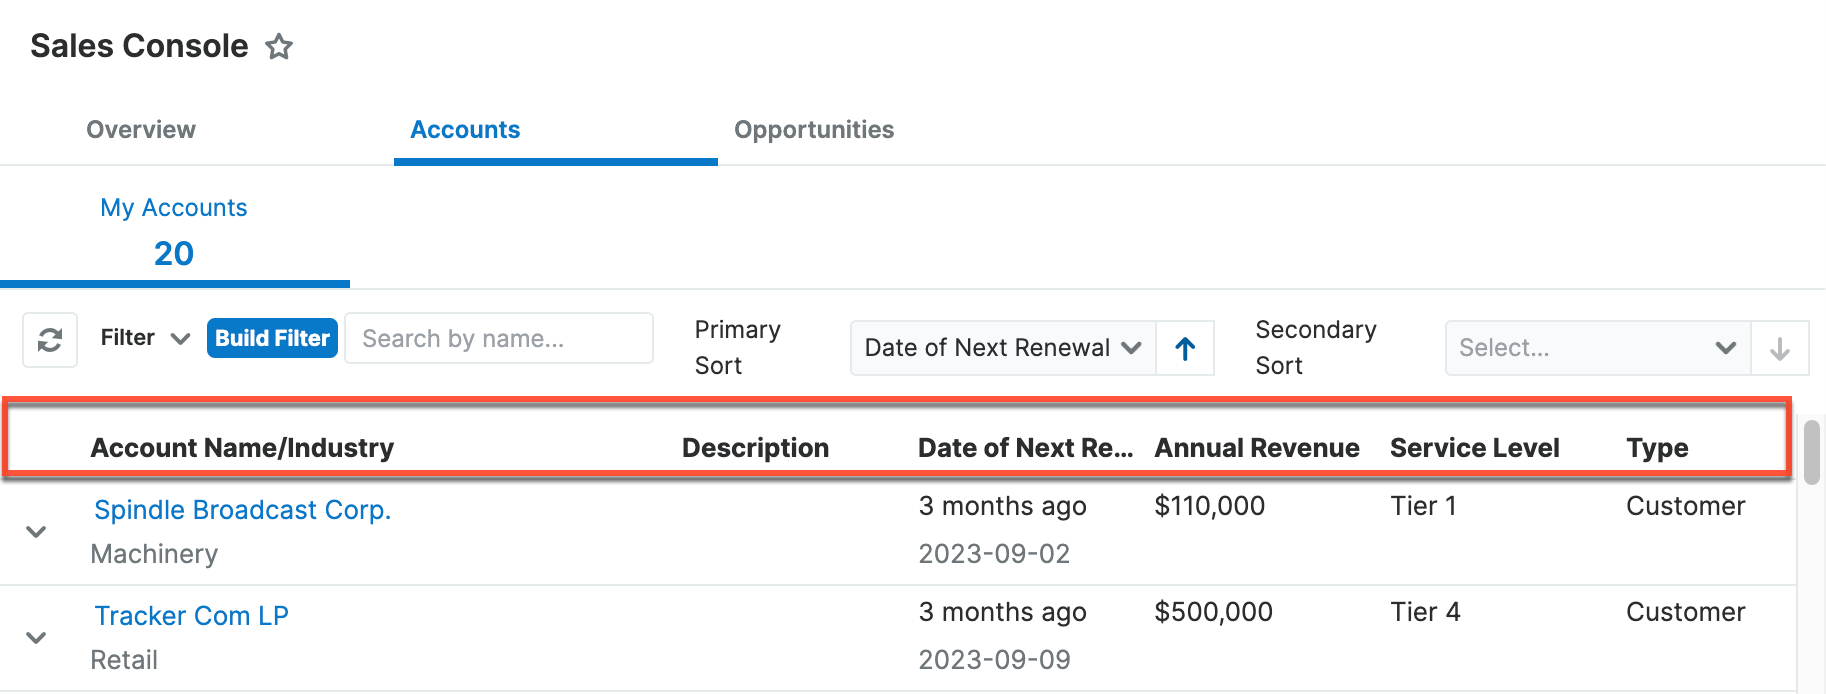
Task: Click the Date of Next Re... column header
Action: [1025, 448]
